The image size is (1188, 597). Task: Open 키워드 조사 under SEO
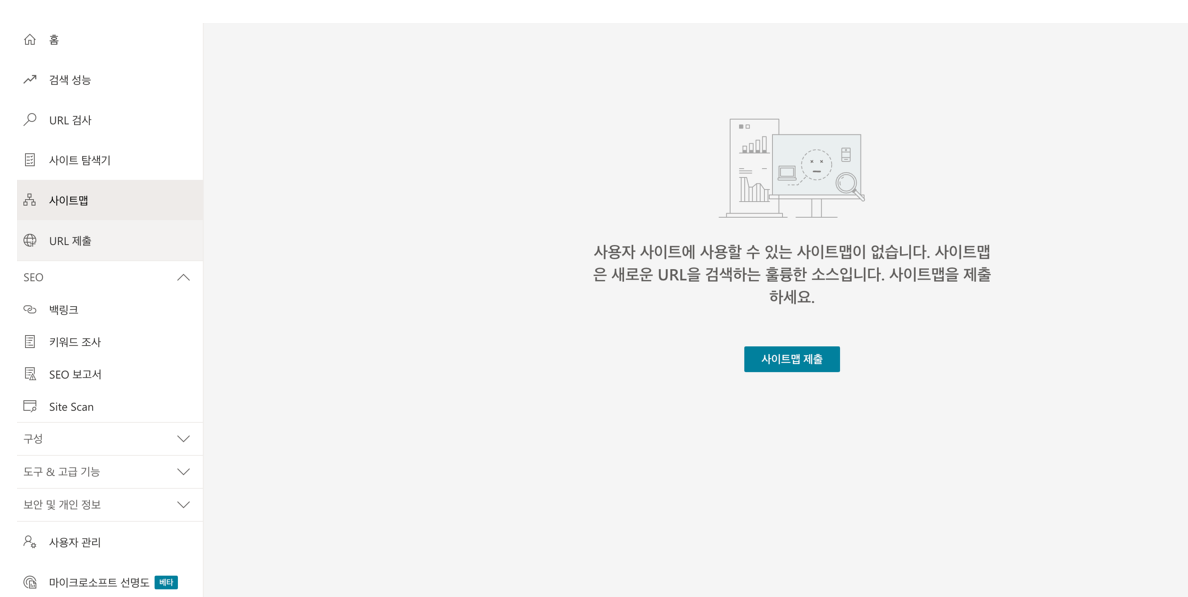(110, 342)
